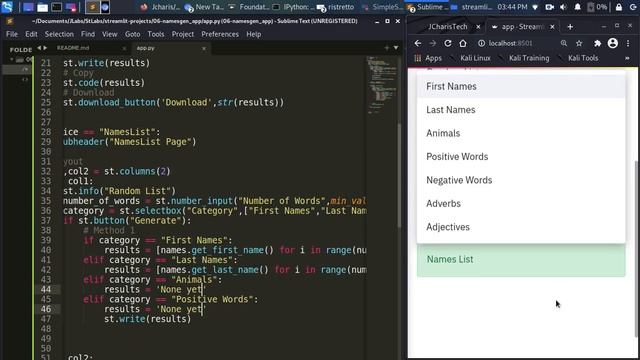Open the Preferences menu
The height and width of the screenshot is (360, 640).
click(x=220, y=34)
